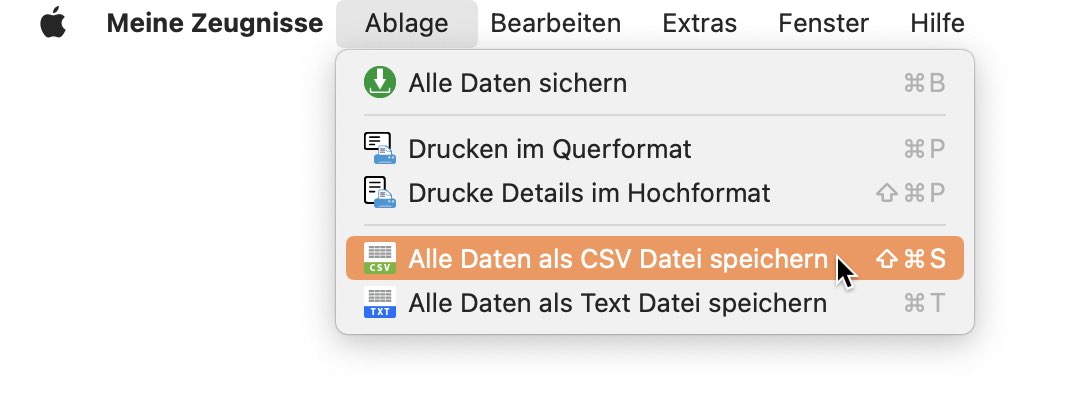The height and width of the screenshot is (414, 1068).
Task: Open the Hilfe menu
Action: 937,24
